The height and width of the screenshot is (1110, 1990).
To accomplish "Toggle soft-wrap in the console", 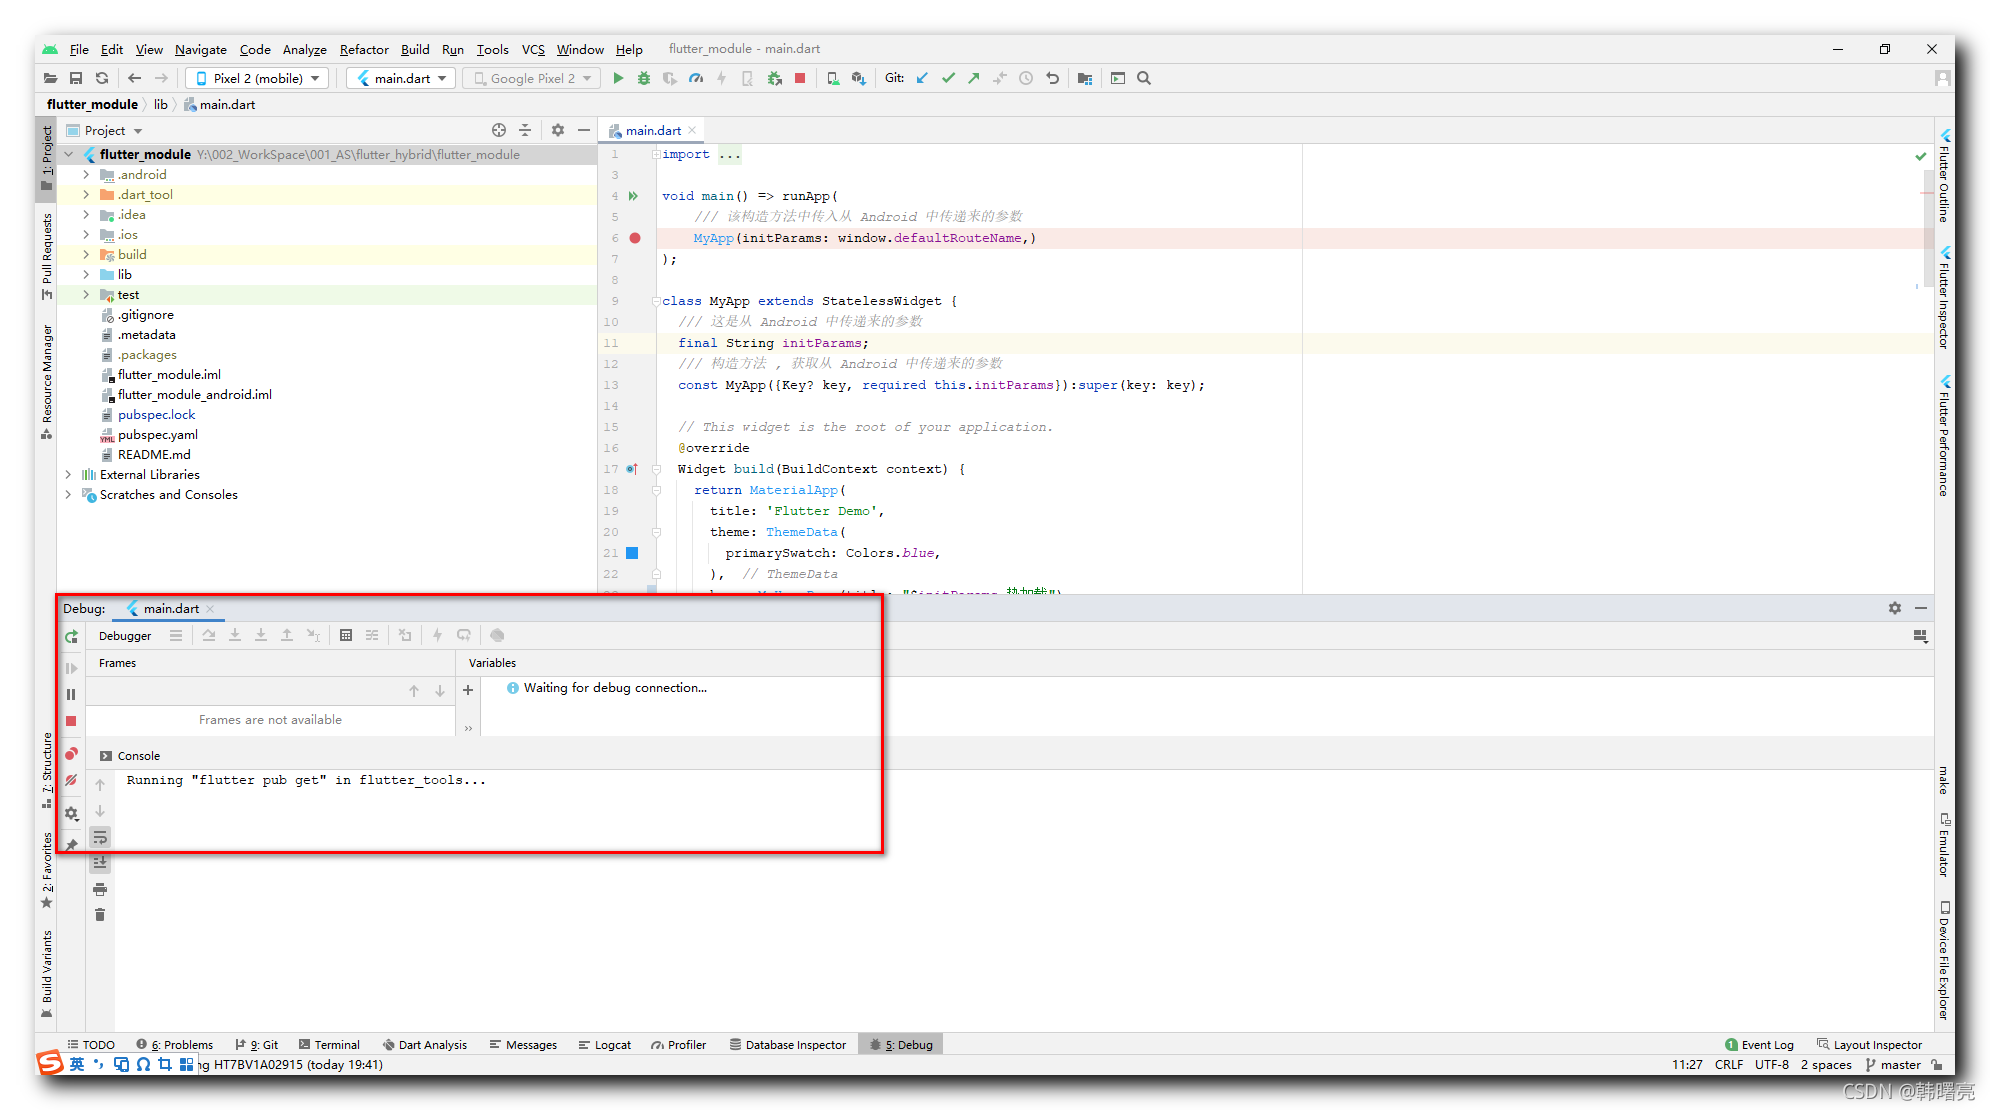I will (x=100, y=837).
